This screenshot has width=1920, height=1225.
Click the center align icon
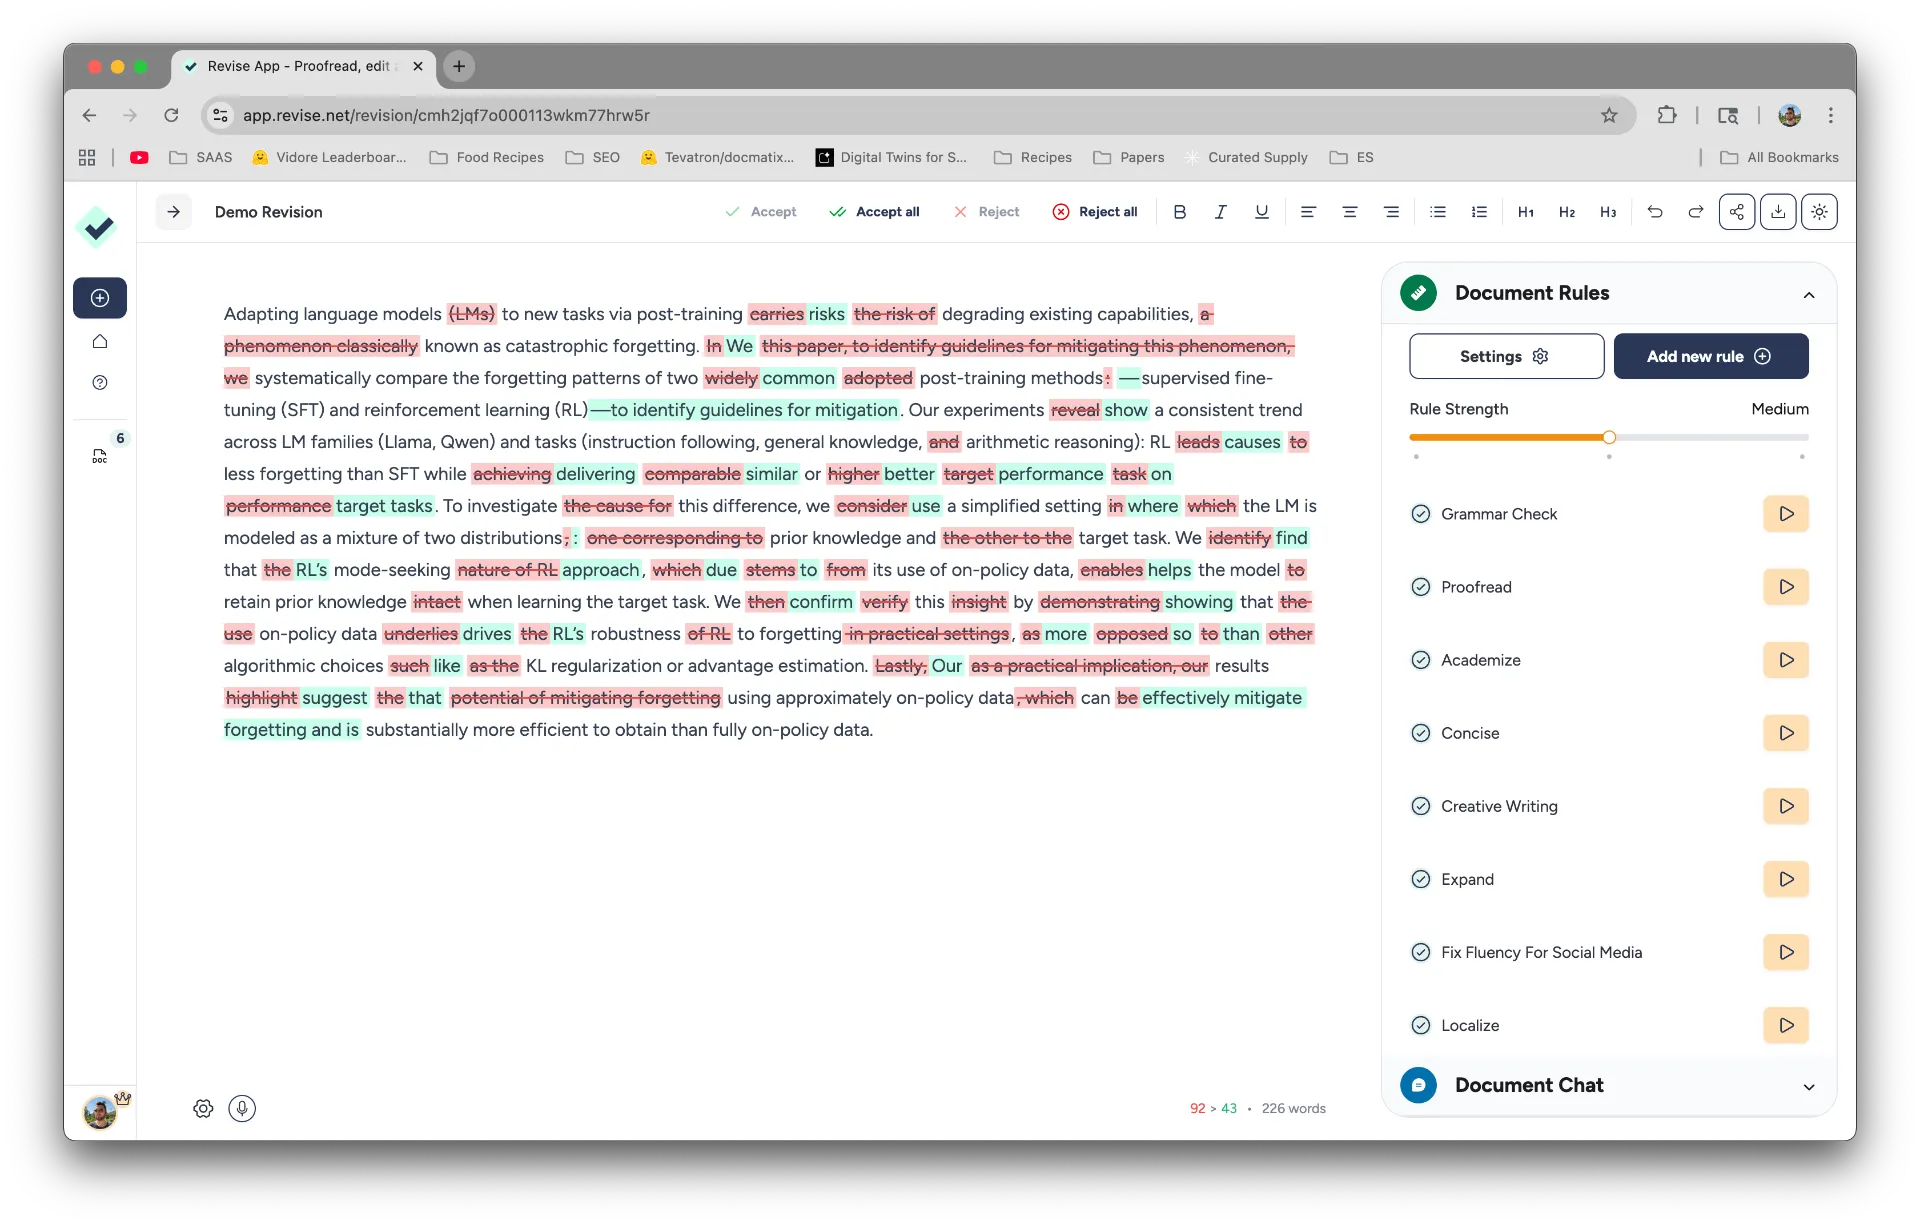(1349, 212)
